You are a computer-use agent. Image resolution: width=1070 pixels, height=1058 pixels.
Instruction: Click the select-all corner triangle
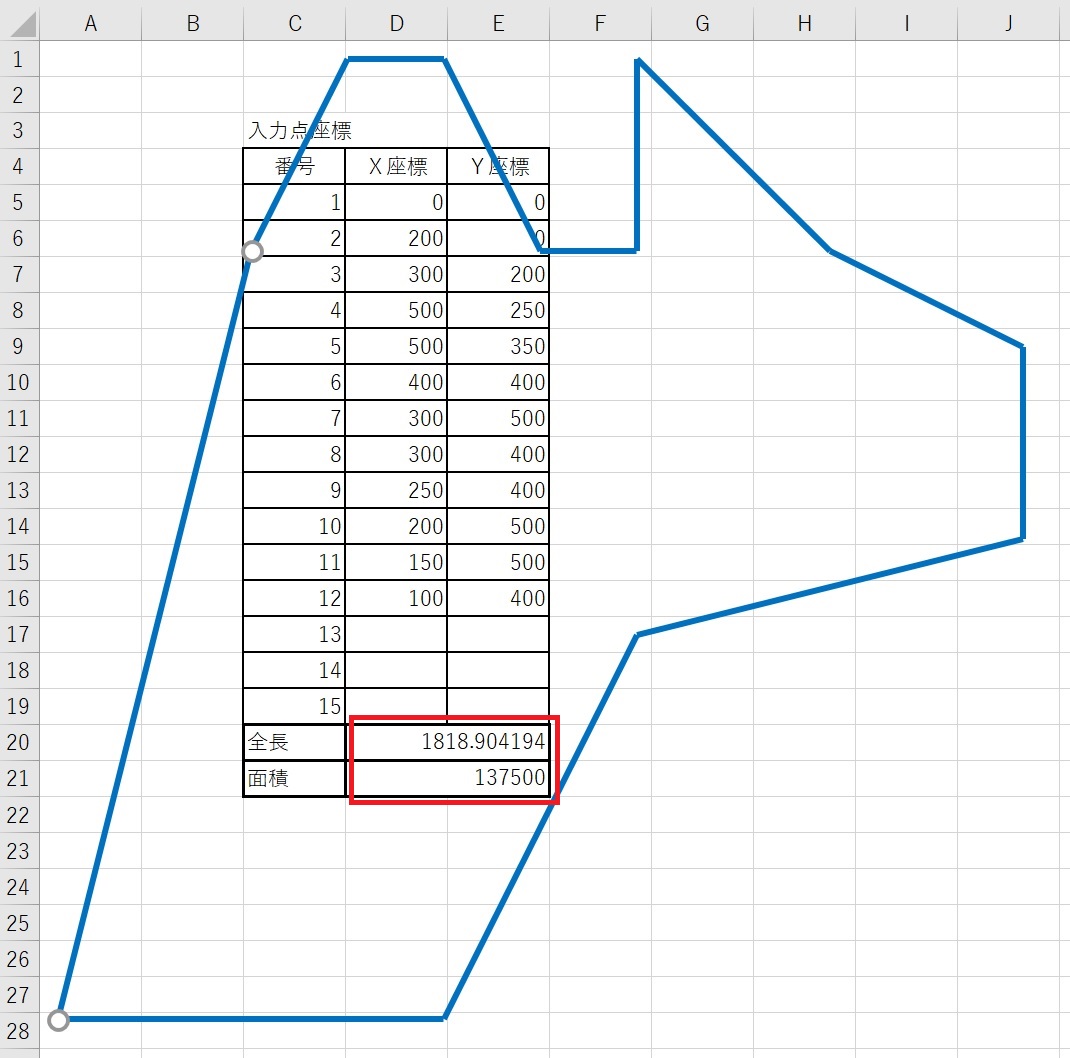pyautogui.click(x=19, y=22)
